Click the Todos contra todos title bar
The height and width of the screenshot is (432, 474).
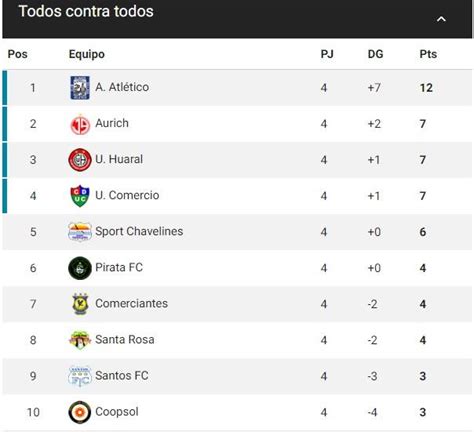click(237, 19)
